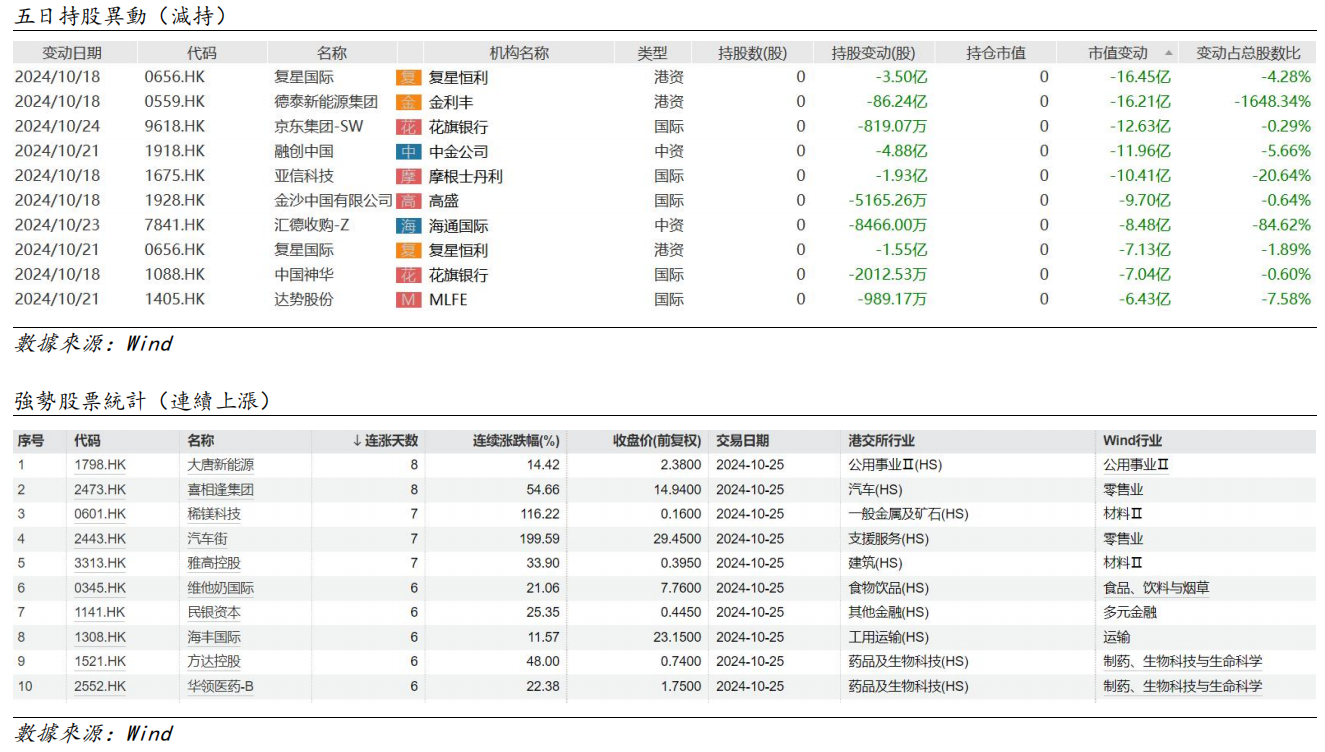
Task: Select the -5165.26万 holding change cell
Action: tap(888, 201)
